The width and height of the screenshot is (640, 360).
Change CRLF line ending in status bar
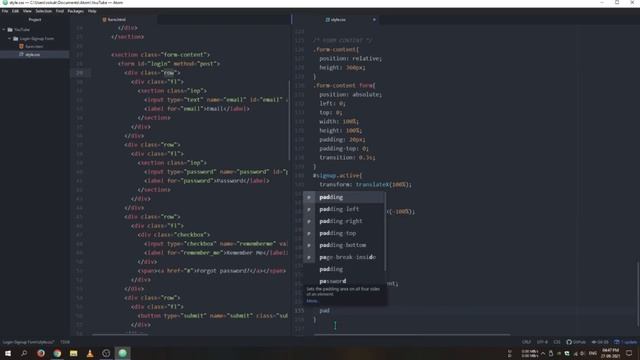click(x=527, y=342)
